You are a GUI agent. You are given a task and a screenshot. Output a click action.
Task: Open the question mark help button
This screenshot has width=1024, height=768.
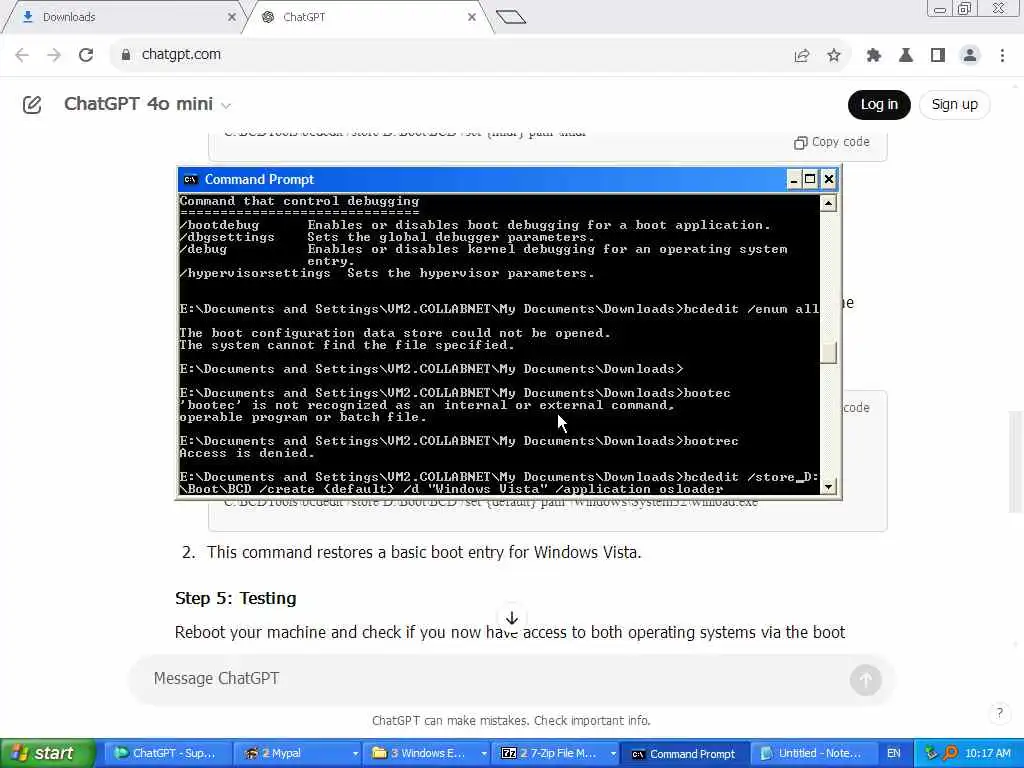pos(999,712)
